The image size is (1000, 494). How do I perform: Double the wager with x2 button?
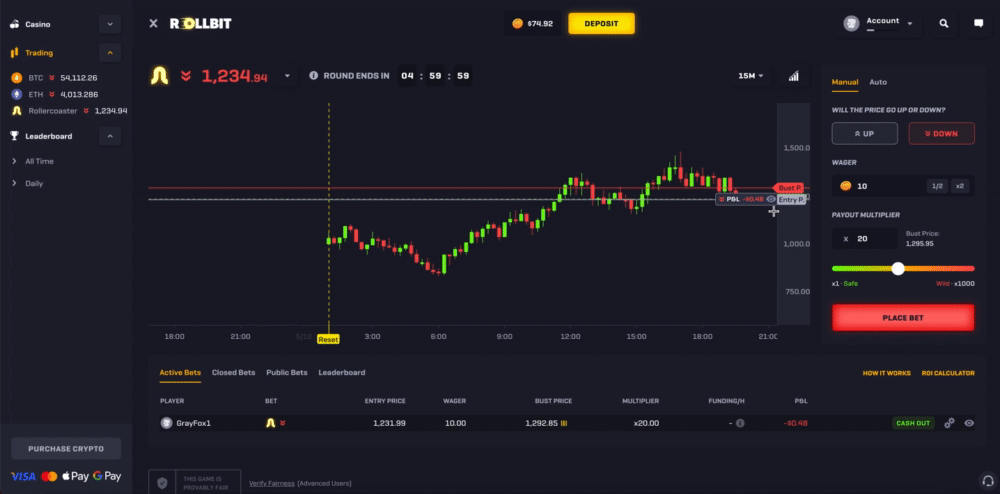coord(960,186)
